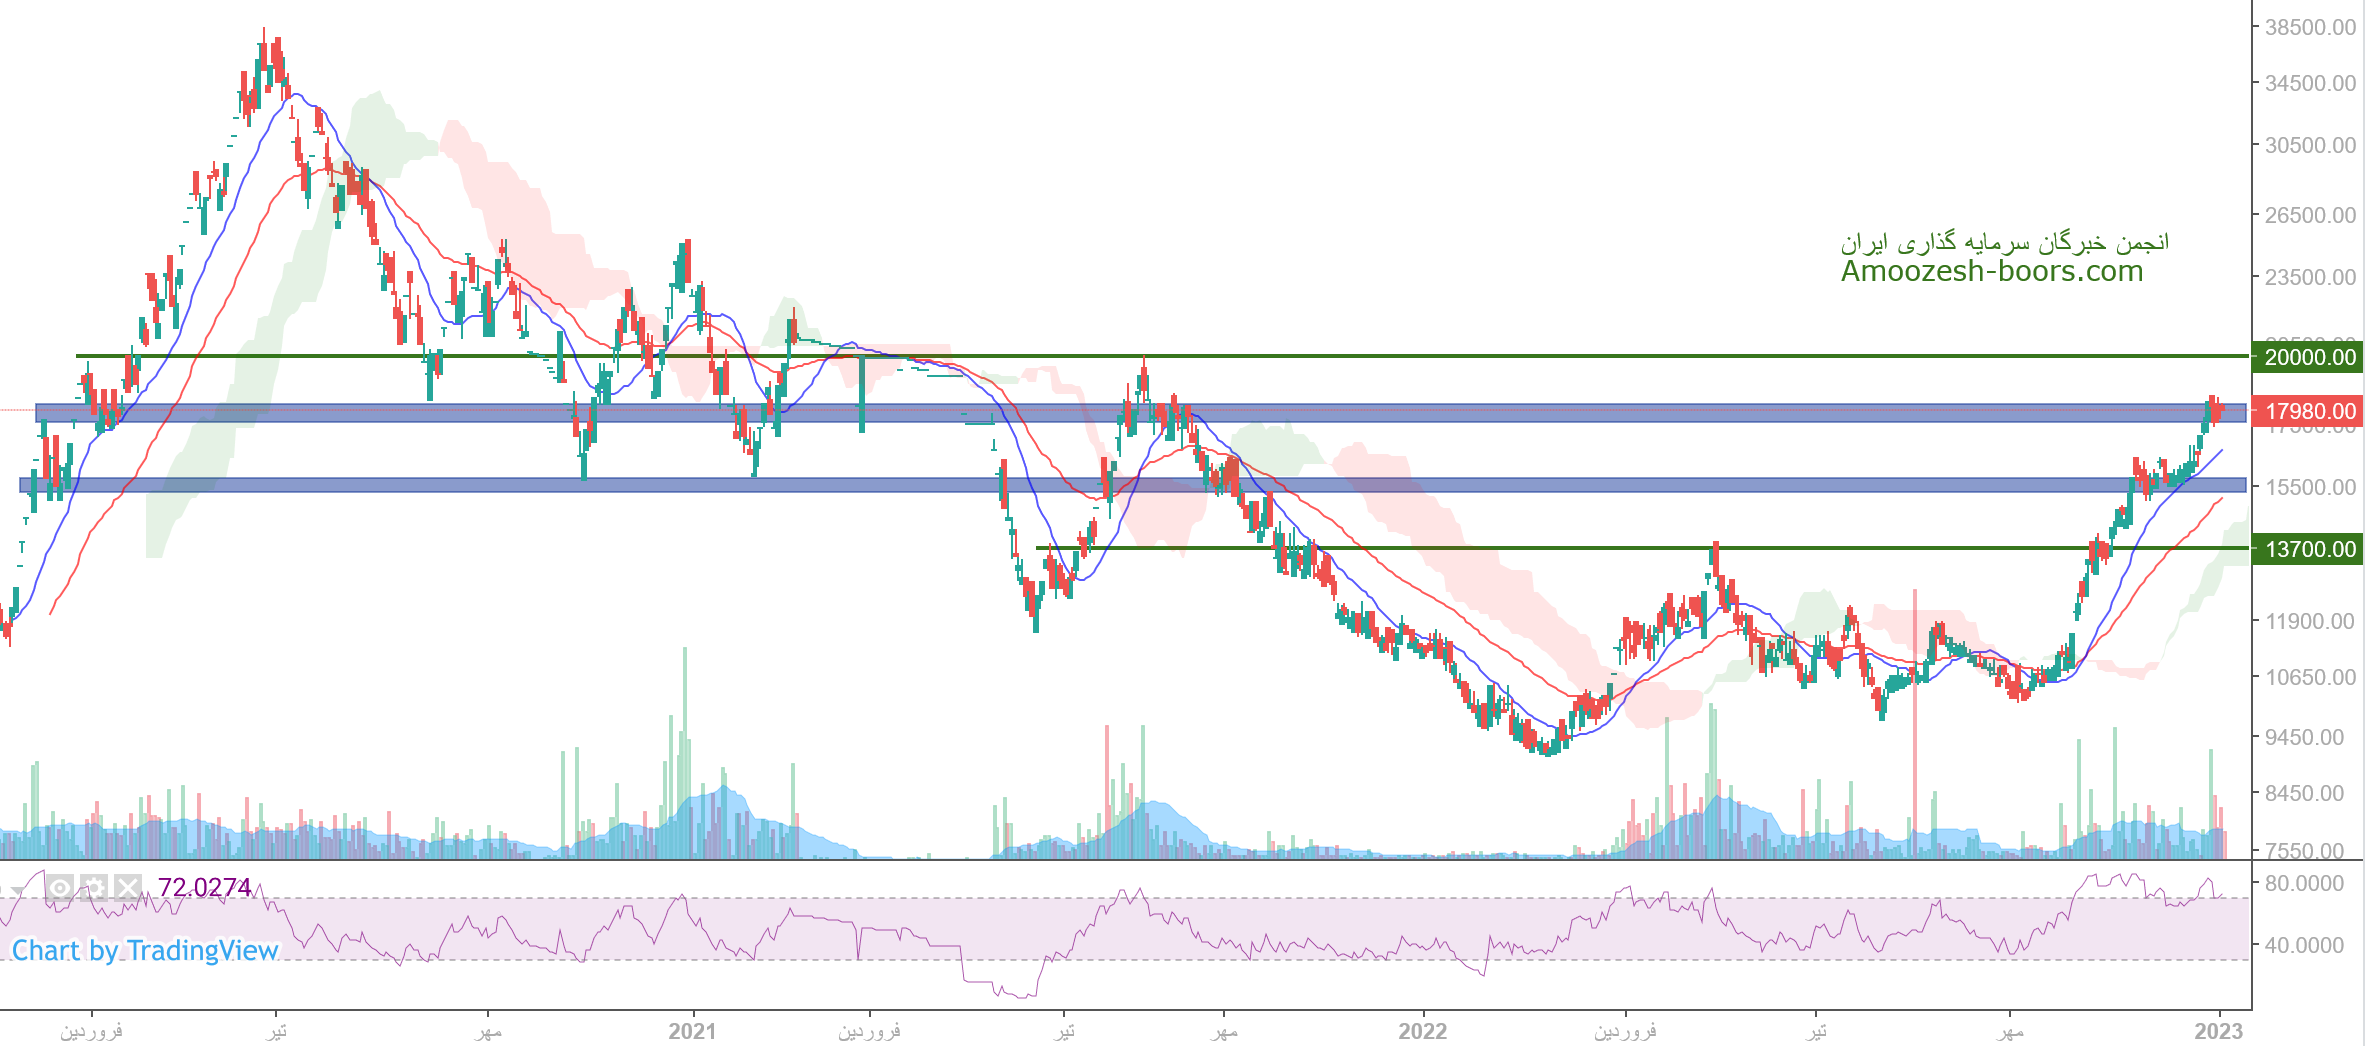Click the 26500.00 tick on price axis
Viewport: 2365px width, 1046px height.
pos(2309,215)
